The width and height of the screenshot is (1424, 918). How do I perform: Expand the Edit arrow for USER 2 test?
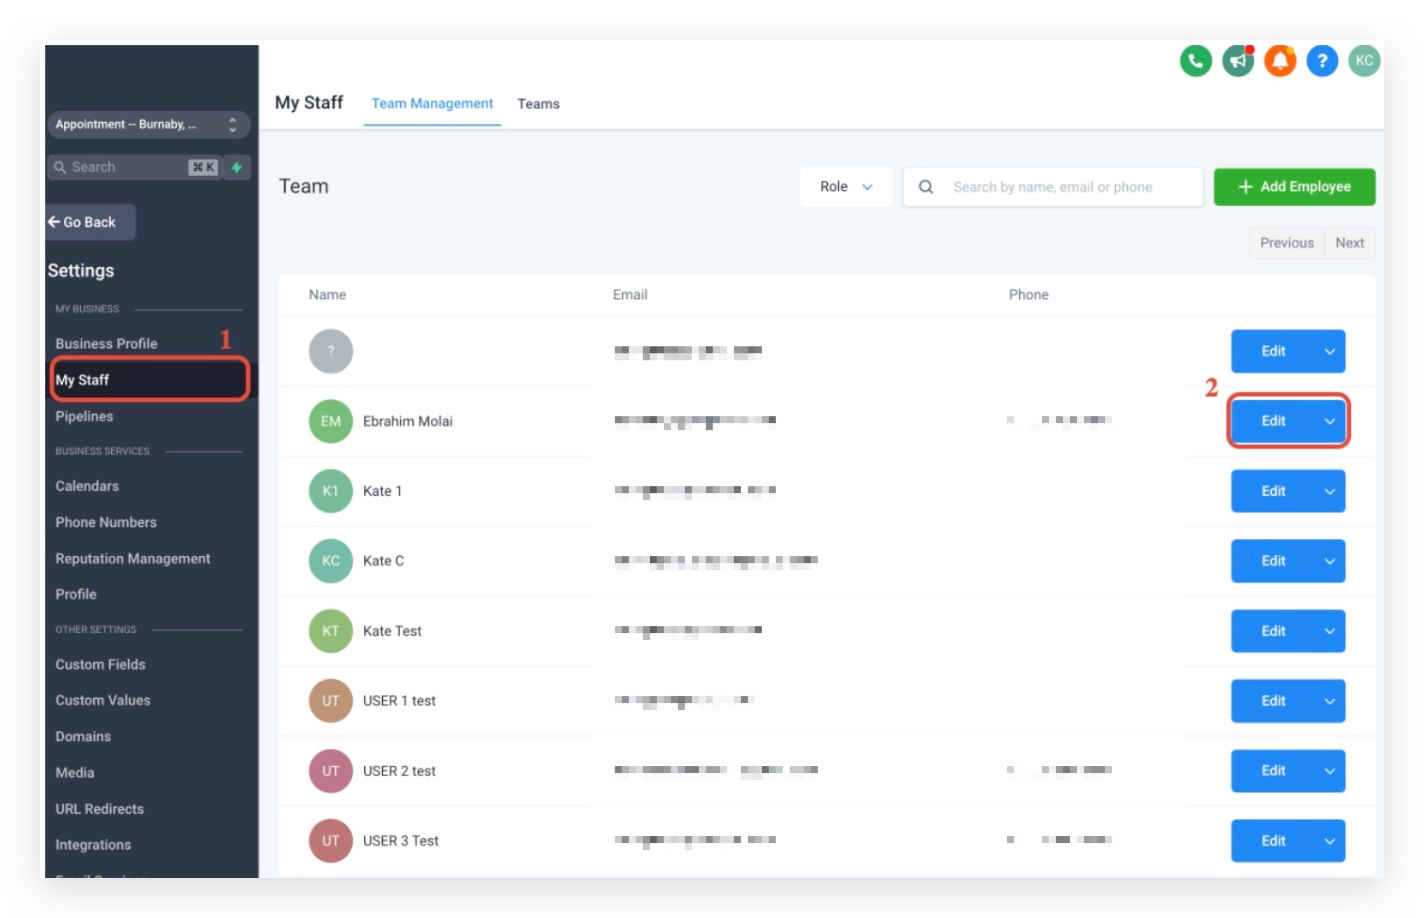click(x=1330, y=771)
